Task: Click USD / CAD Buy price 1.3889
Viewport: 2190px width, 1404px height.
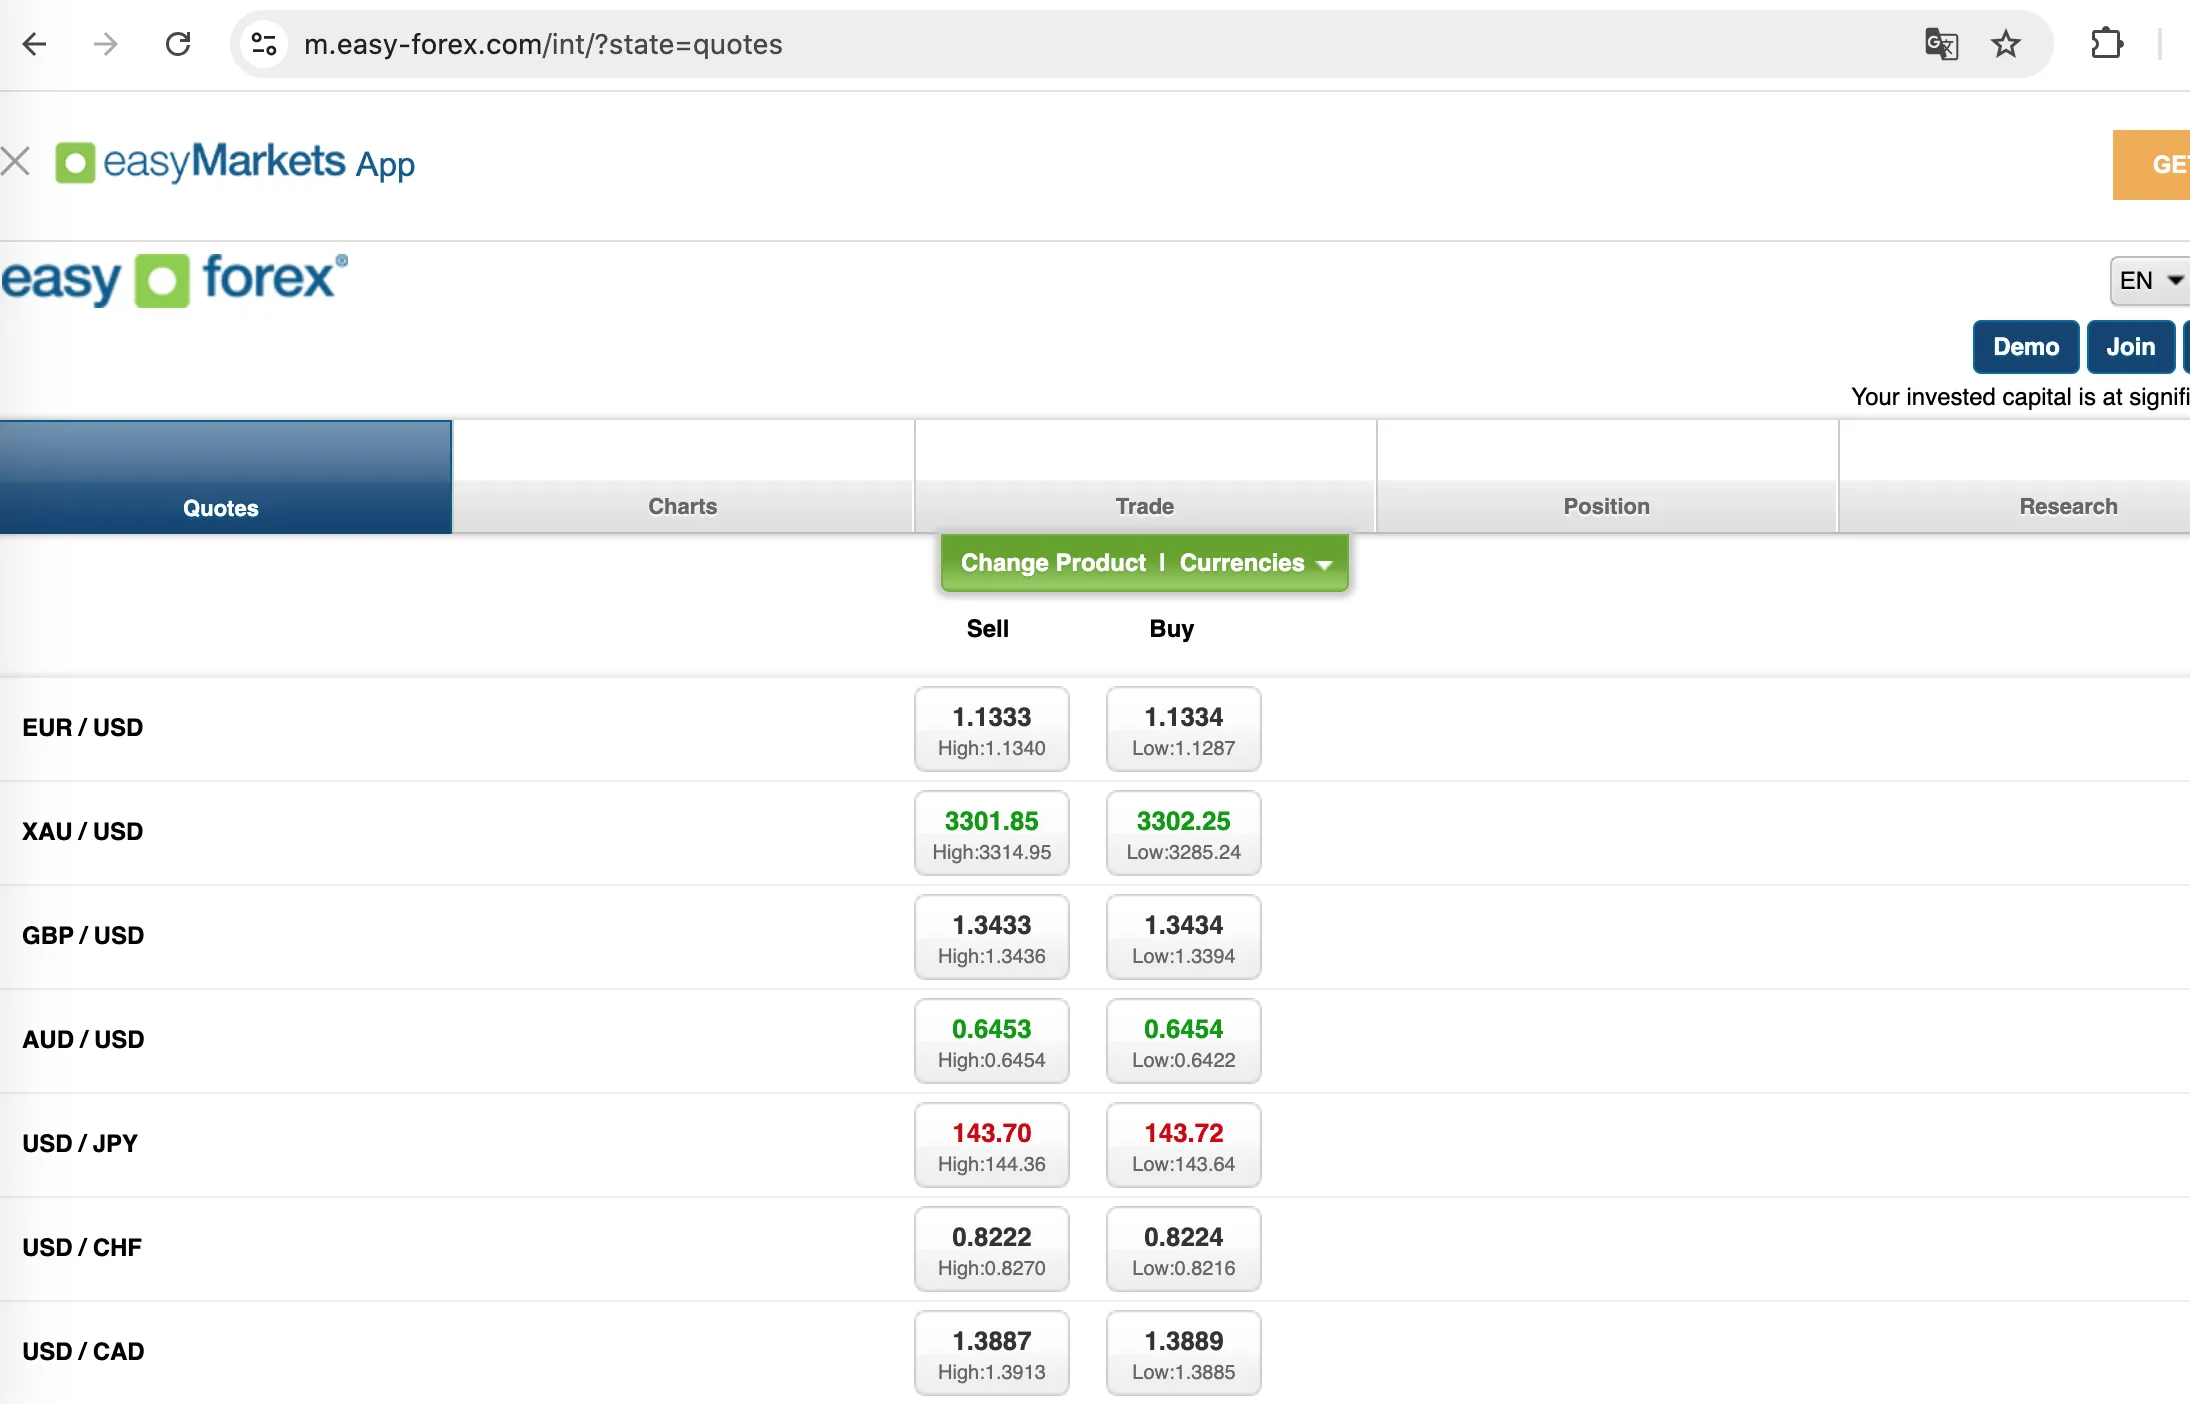Action: pos(1184,1353)
